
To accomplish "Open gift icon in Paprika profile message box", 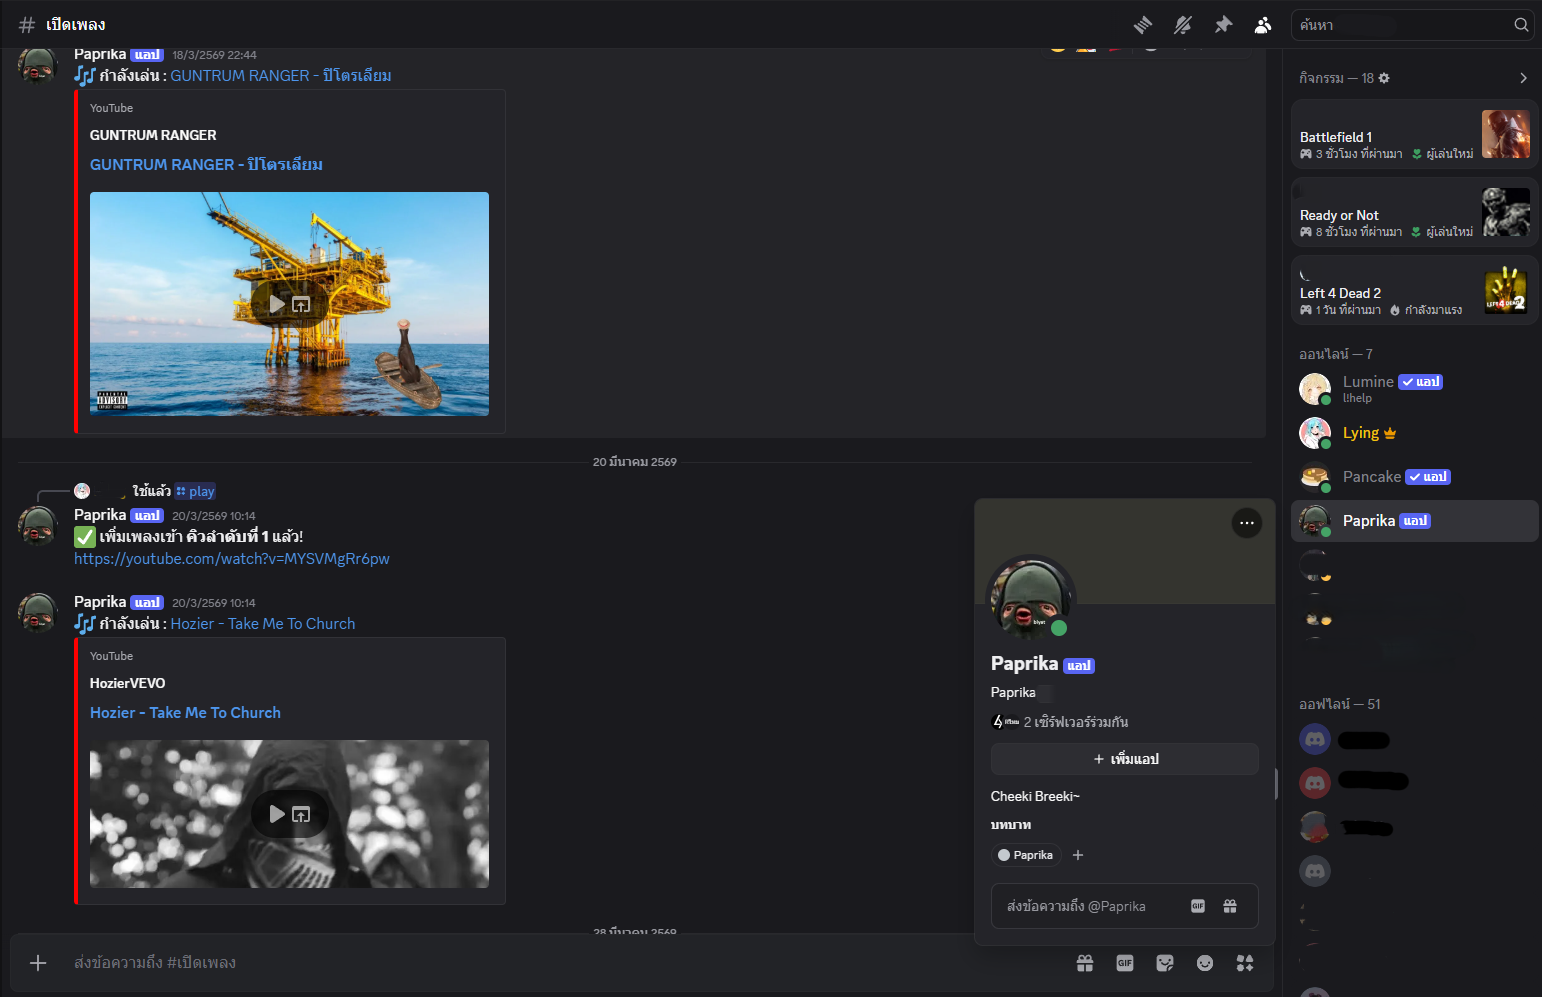I will click(x=1230, y=906).
